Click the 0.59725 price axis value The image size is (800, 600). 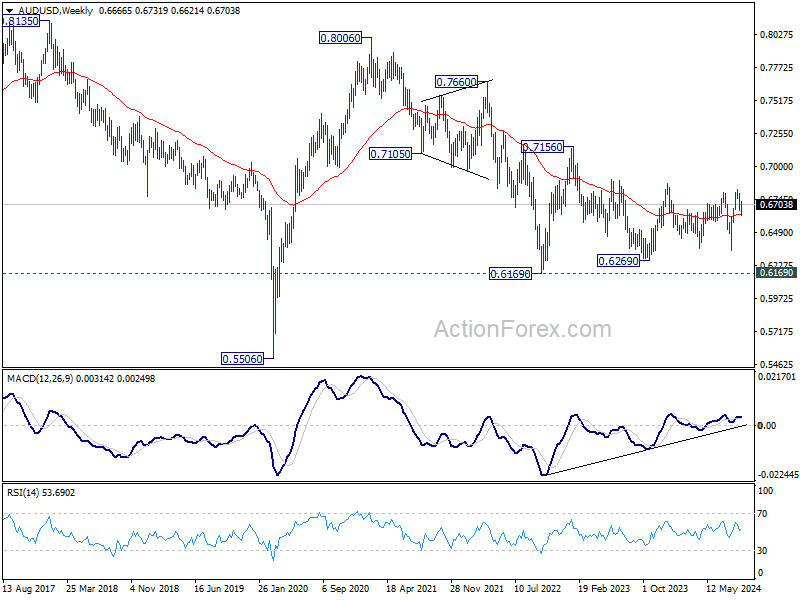(x=777, y=298)
